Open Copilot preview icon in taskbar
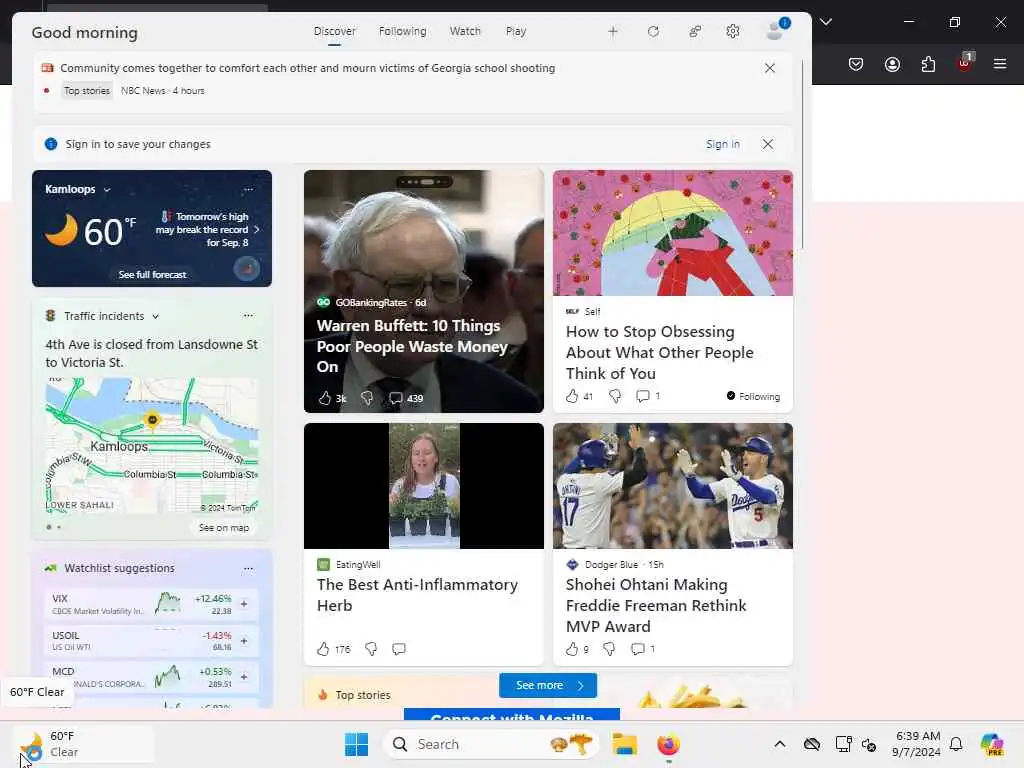The image size is (1024, 768). pyautogui.click(x=992, y=744)
